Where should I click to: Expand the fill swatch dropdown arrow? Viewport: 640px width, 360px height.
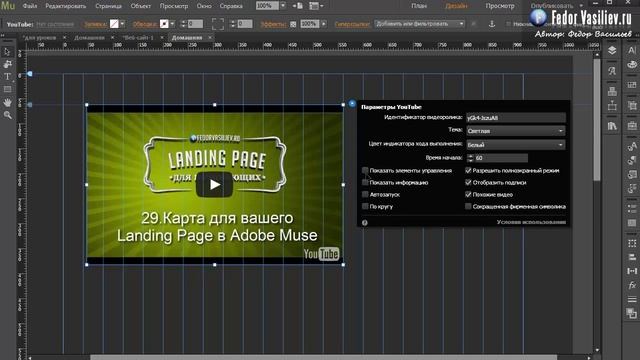coord(122,24)
